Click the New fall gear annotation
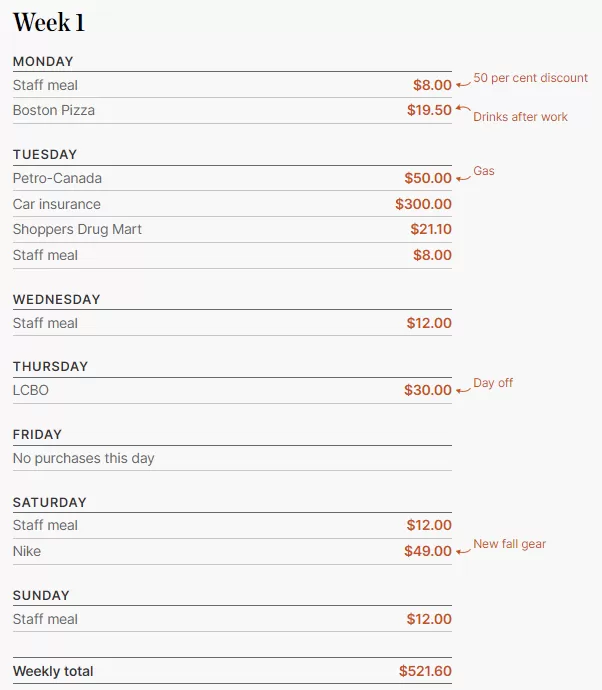The width and height of the screenshot is (602, 690). tap(510, 544)
